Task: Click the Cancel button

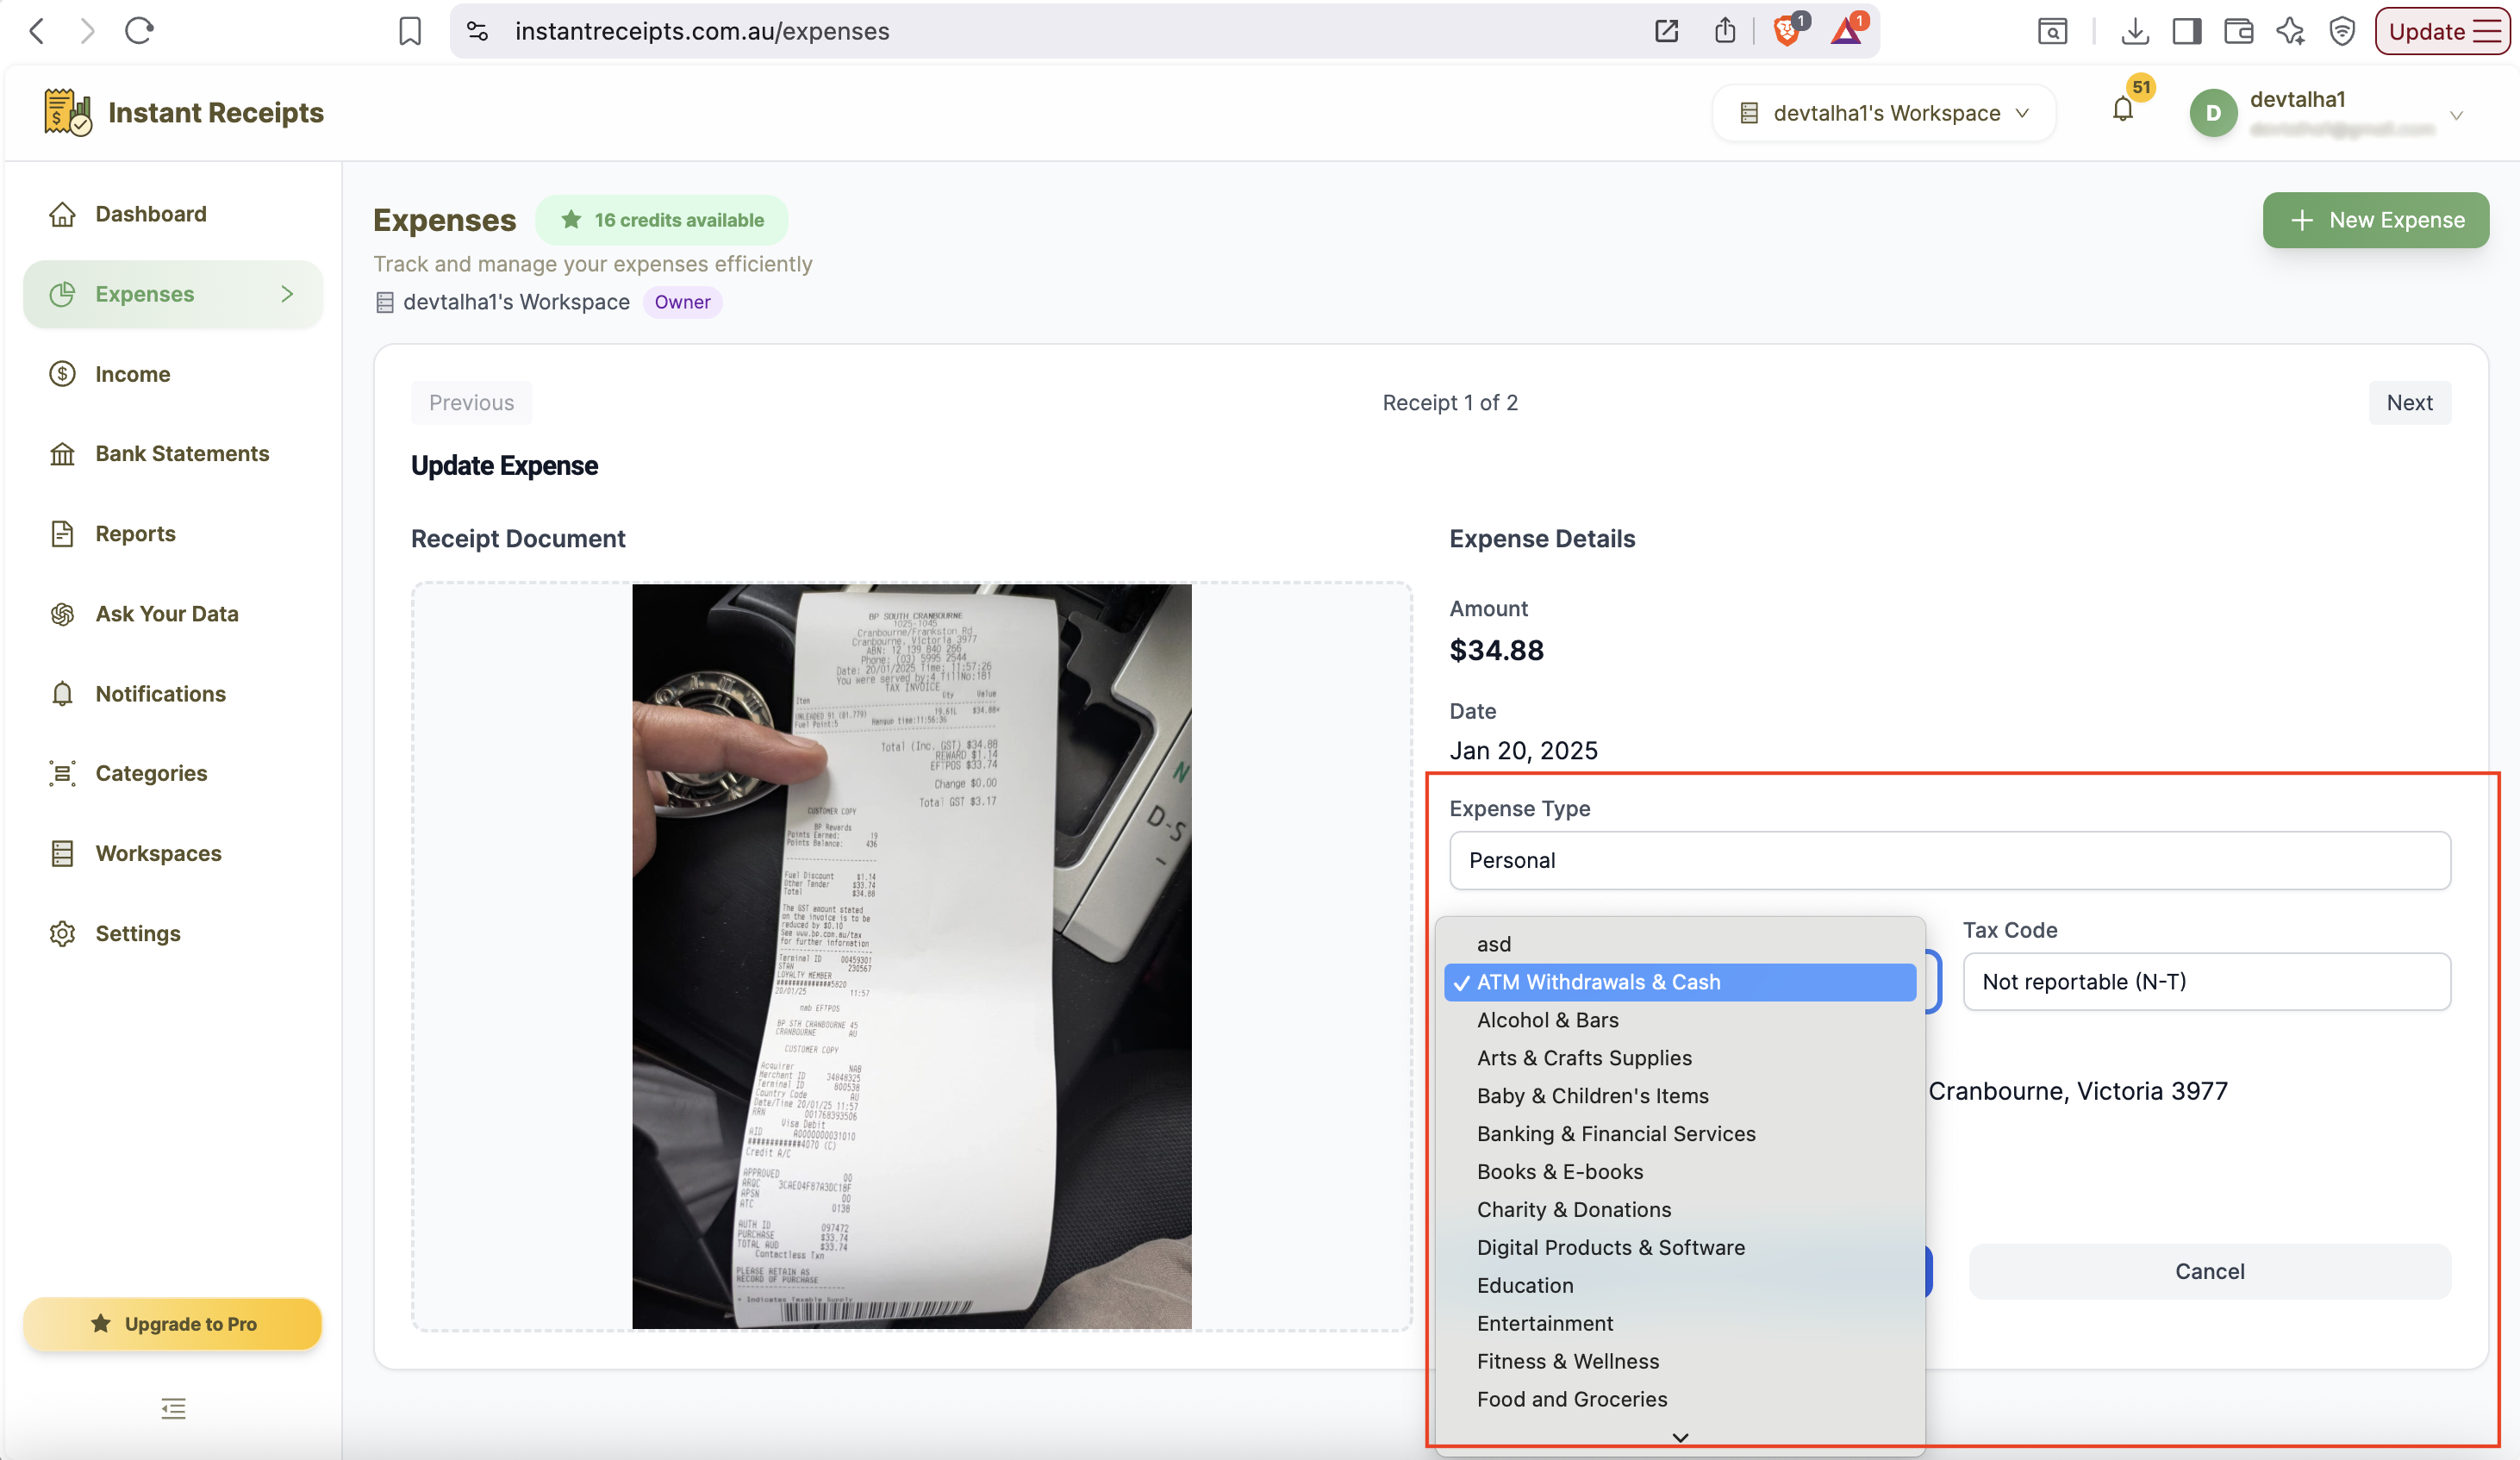Action: tap(2209, 1271)
